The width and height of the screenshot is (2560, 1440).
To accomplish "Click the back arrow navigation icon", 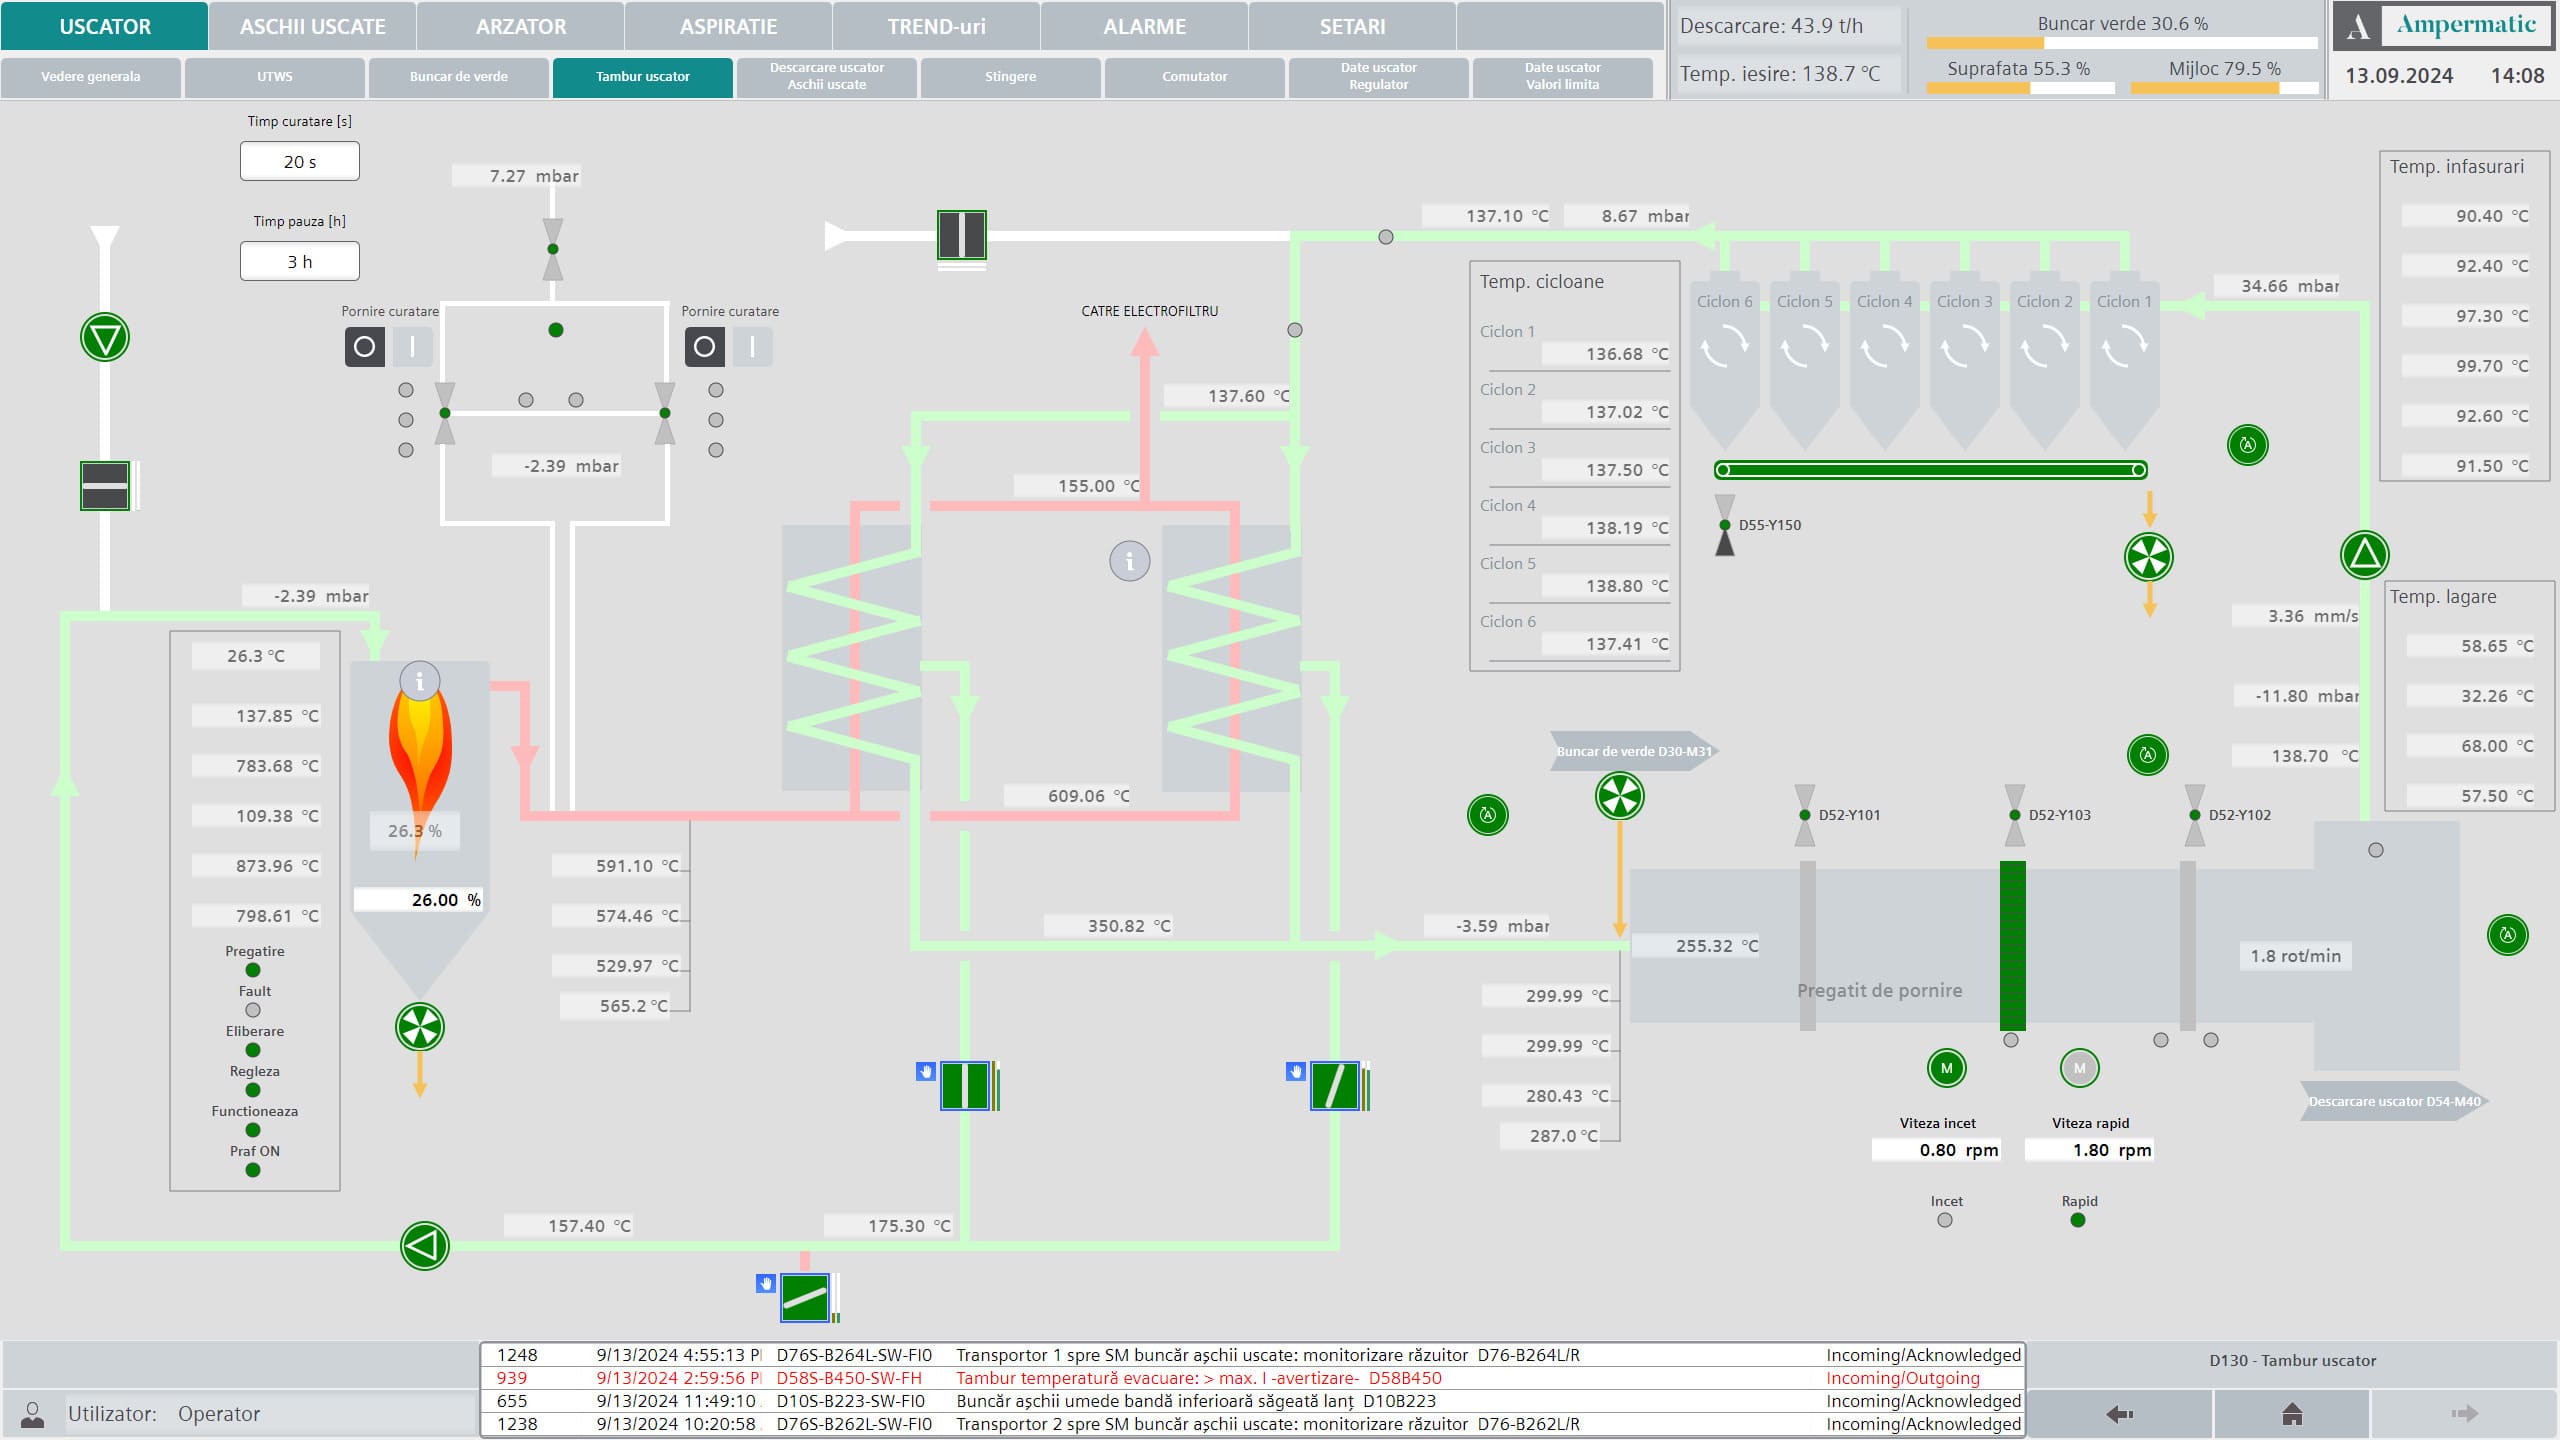I will pos(2119,1413).
